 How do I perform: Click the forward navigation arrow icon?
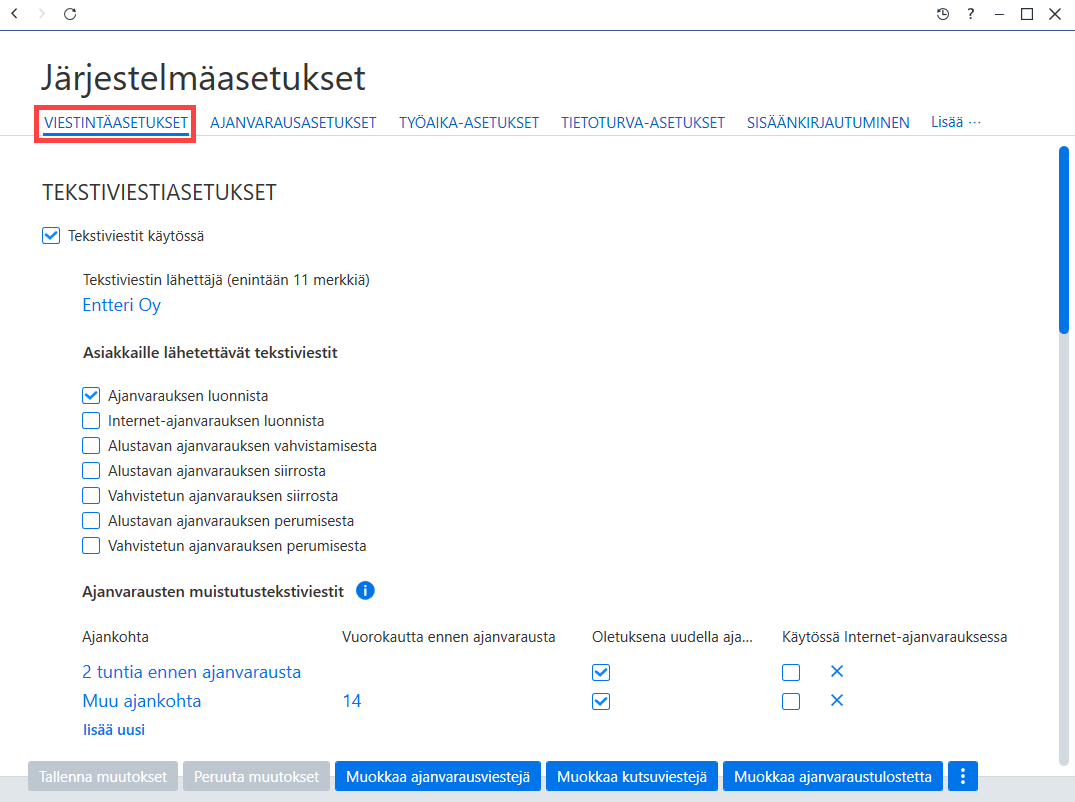coord(42,14)
